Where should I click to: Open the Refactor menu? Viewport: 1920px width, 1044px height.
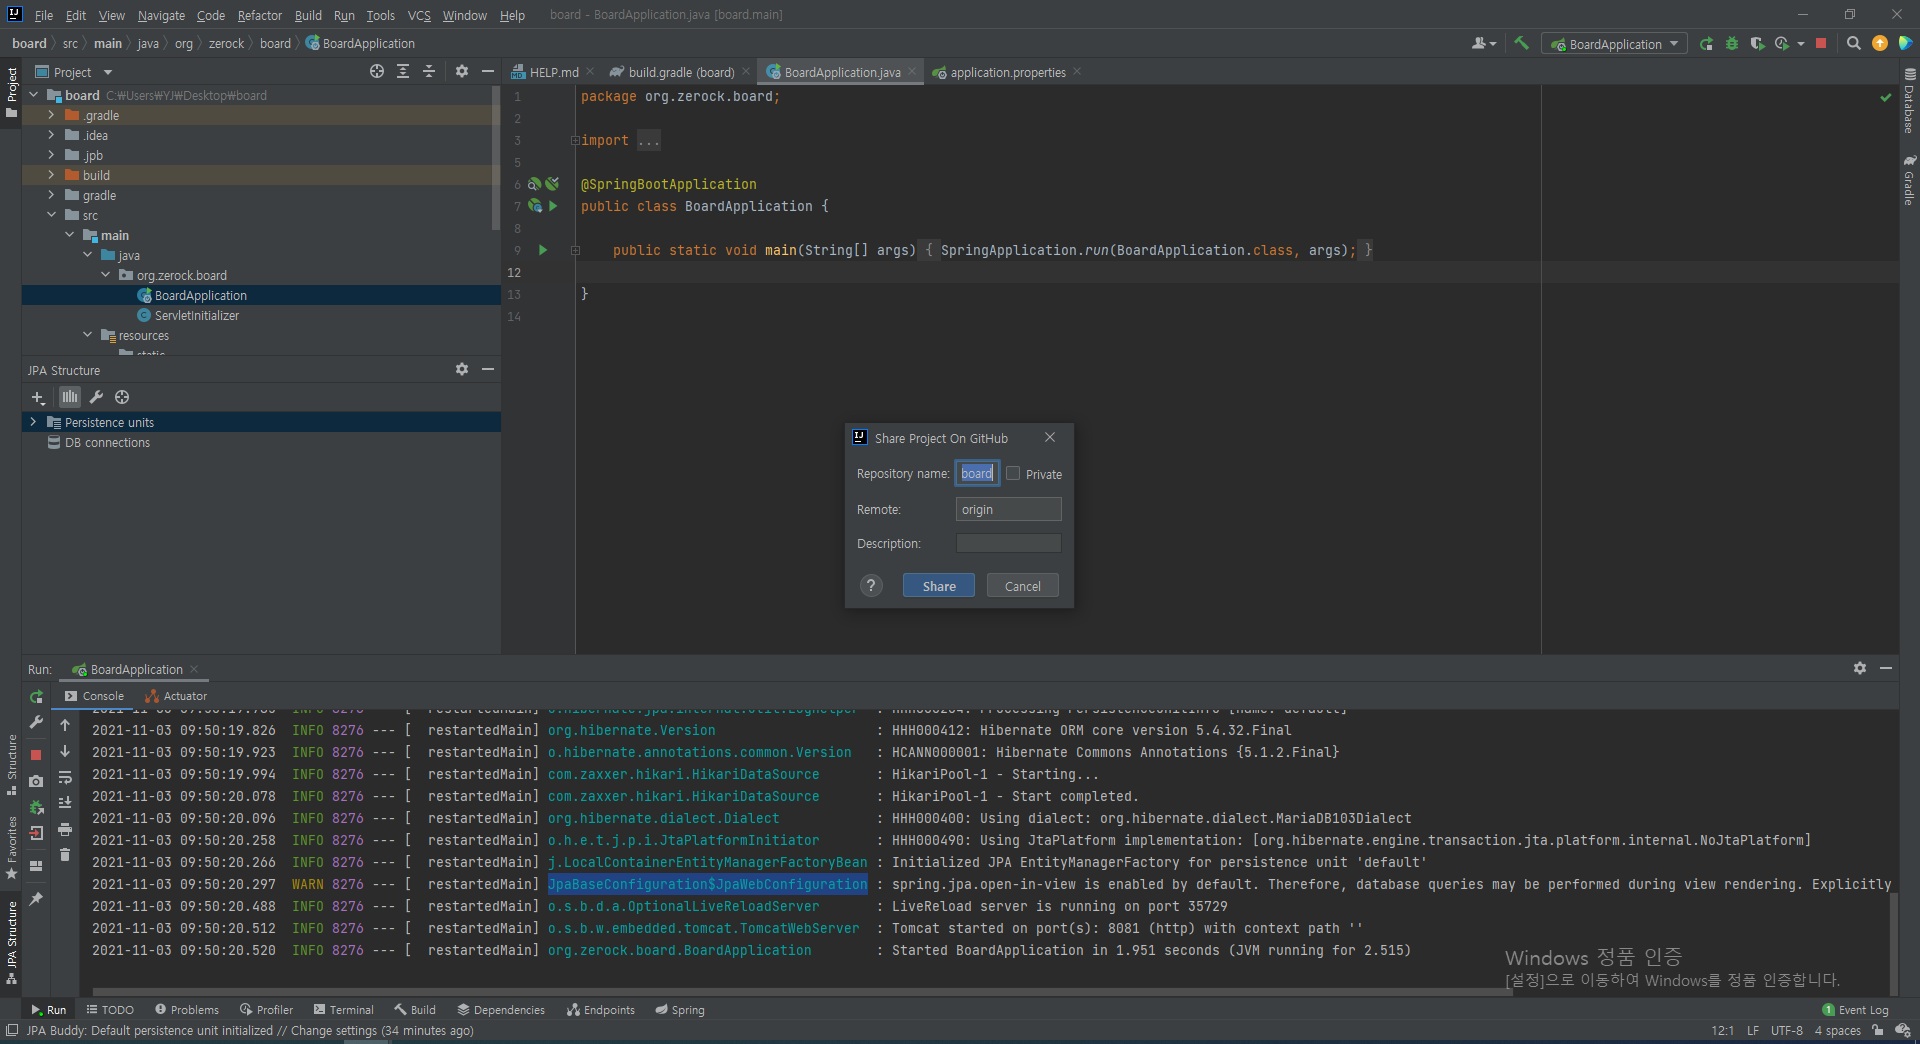click(259, 15)
